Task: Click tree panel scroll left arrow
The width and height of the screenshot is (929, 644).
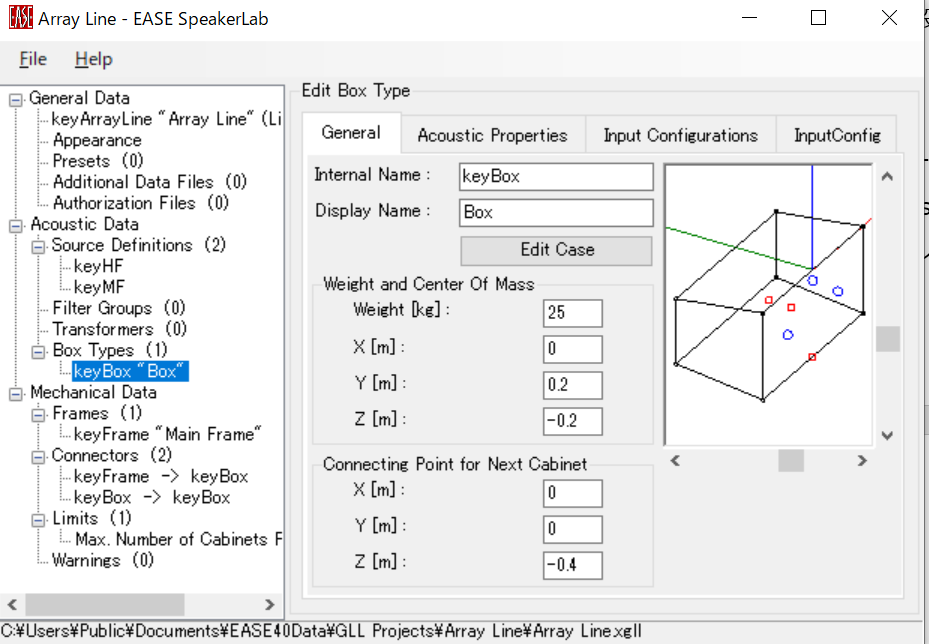Action: 12,605
